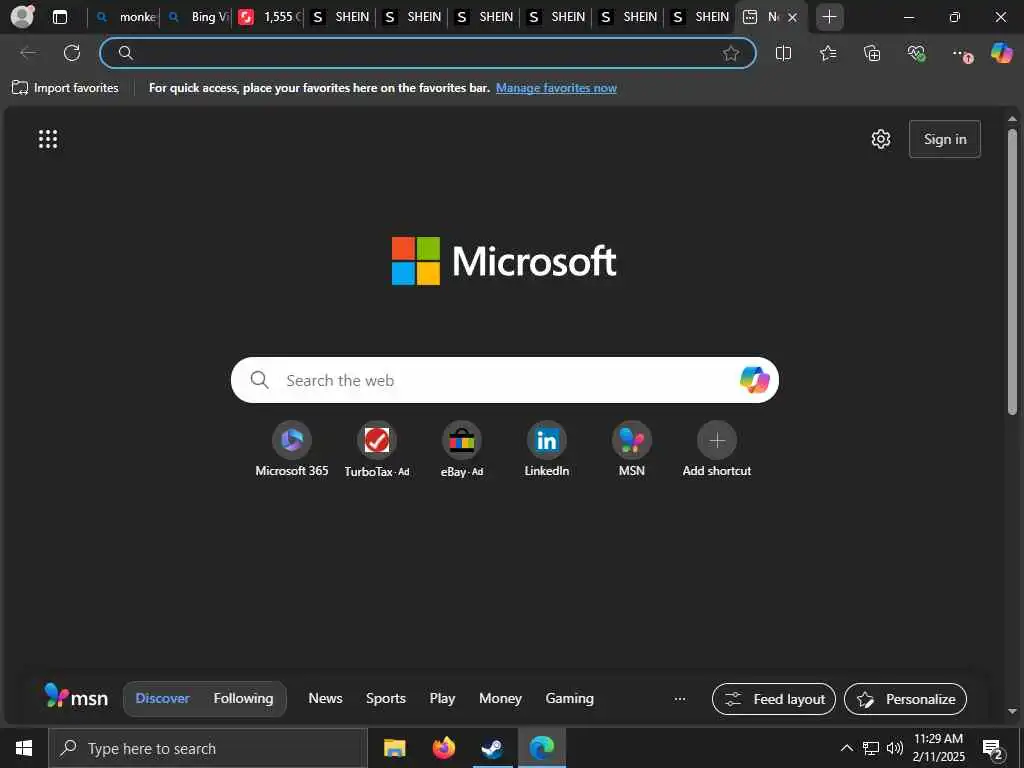The image size is (1024, 768).
Task: Open the Play feed category
Action: (x=442, y=698)
